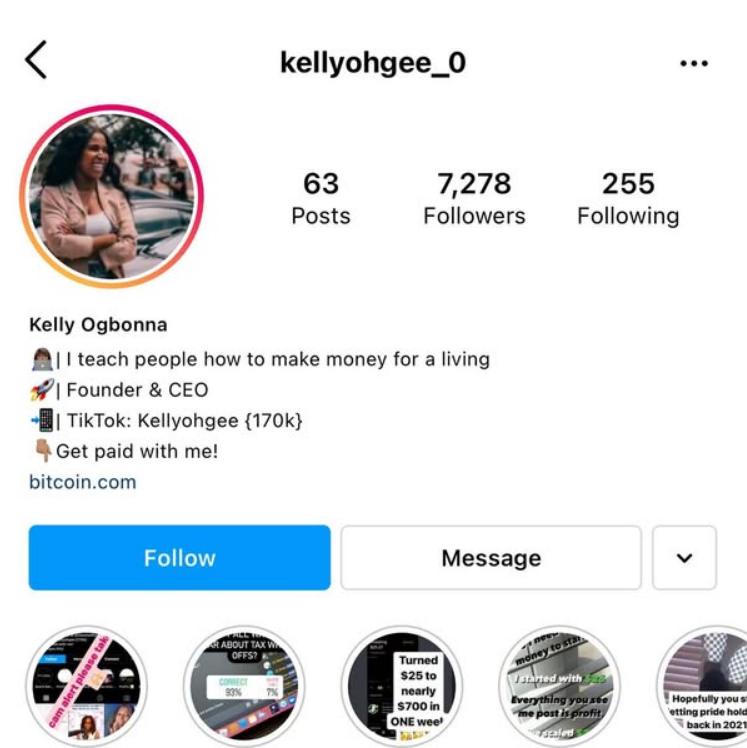
Task: Tap the rocket emoji in the bio
Action: point(42,390)
